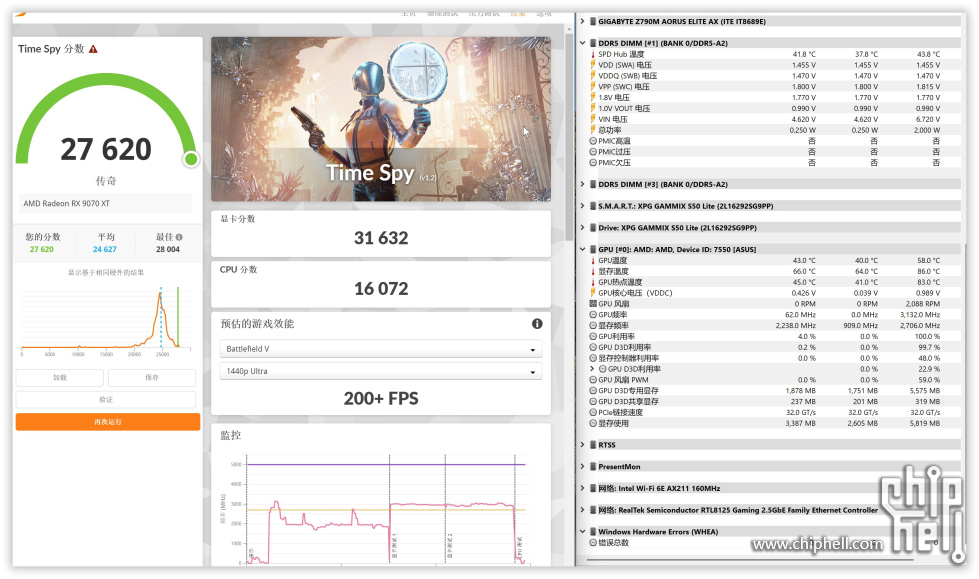Click the voltage icon for VPP (SWC) 电压
The image size is (979, 579).
click(593, 87)
